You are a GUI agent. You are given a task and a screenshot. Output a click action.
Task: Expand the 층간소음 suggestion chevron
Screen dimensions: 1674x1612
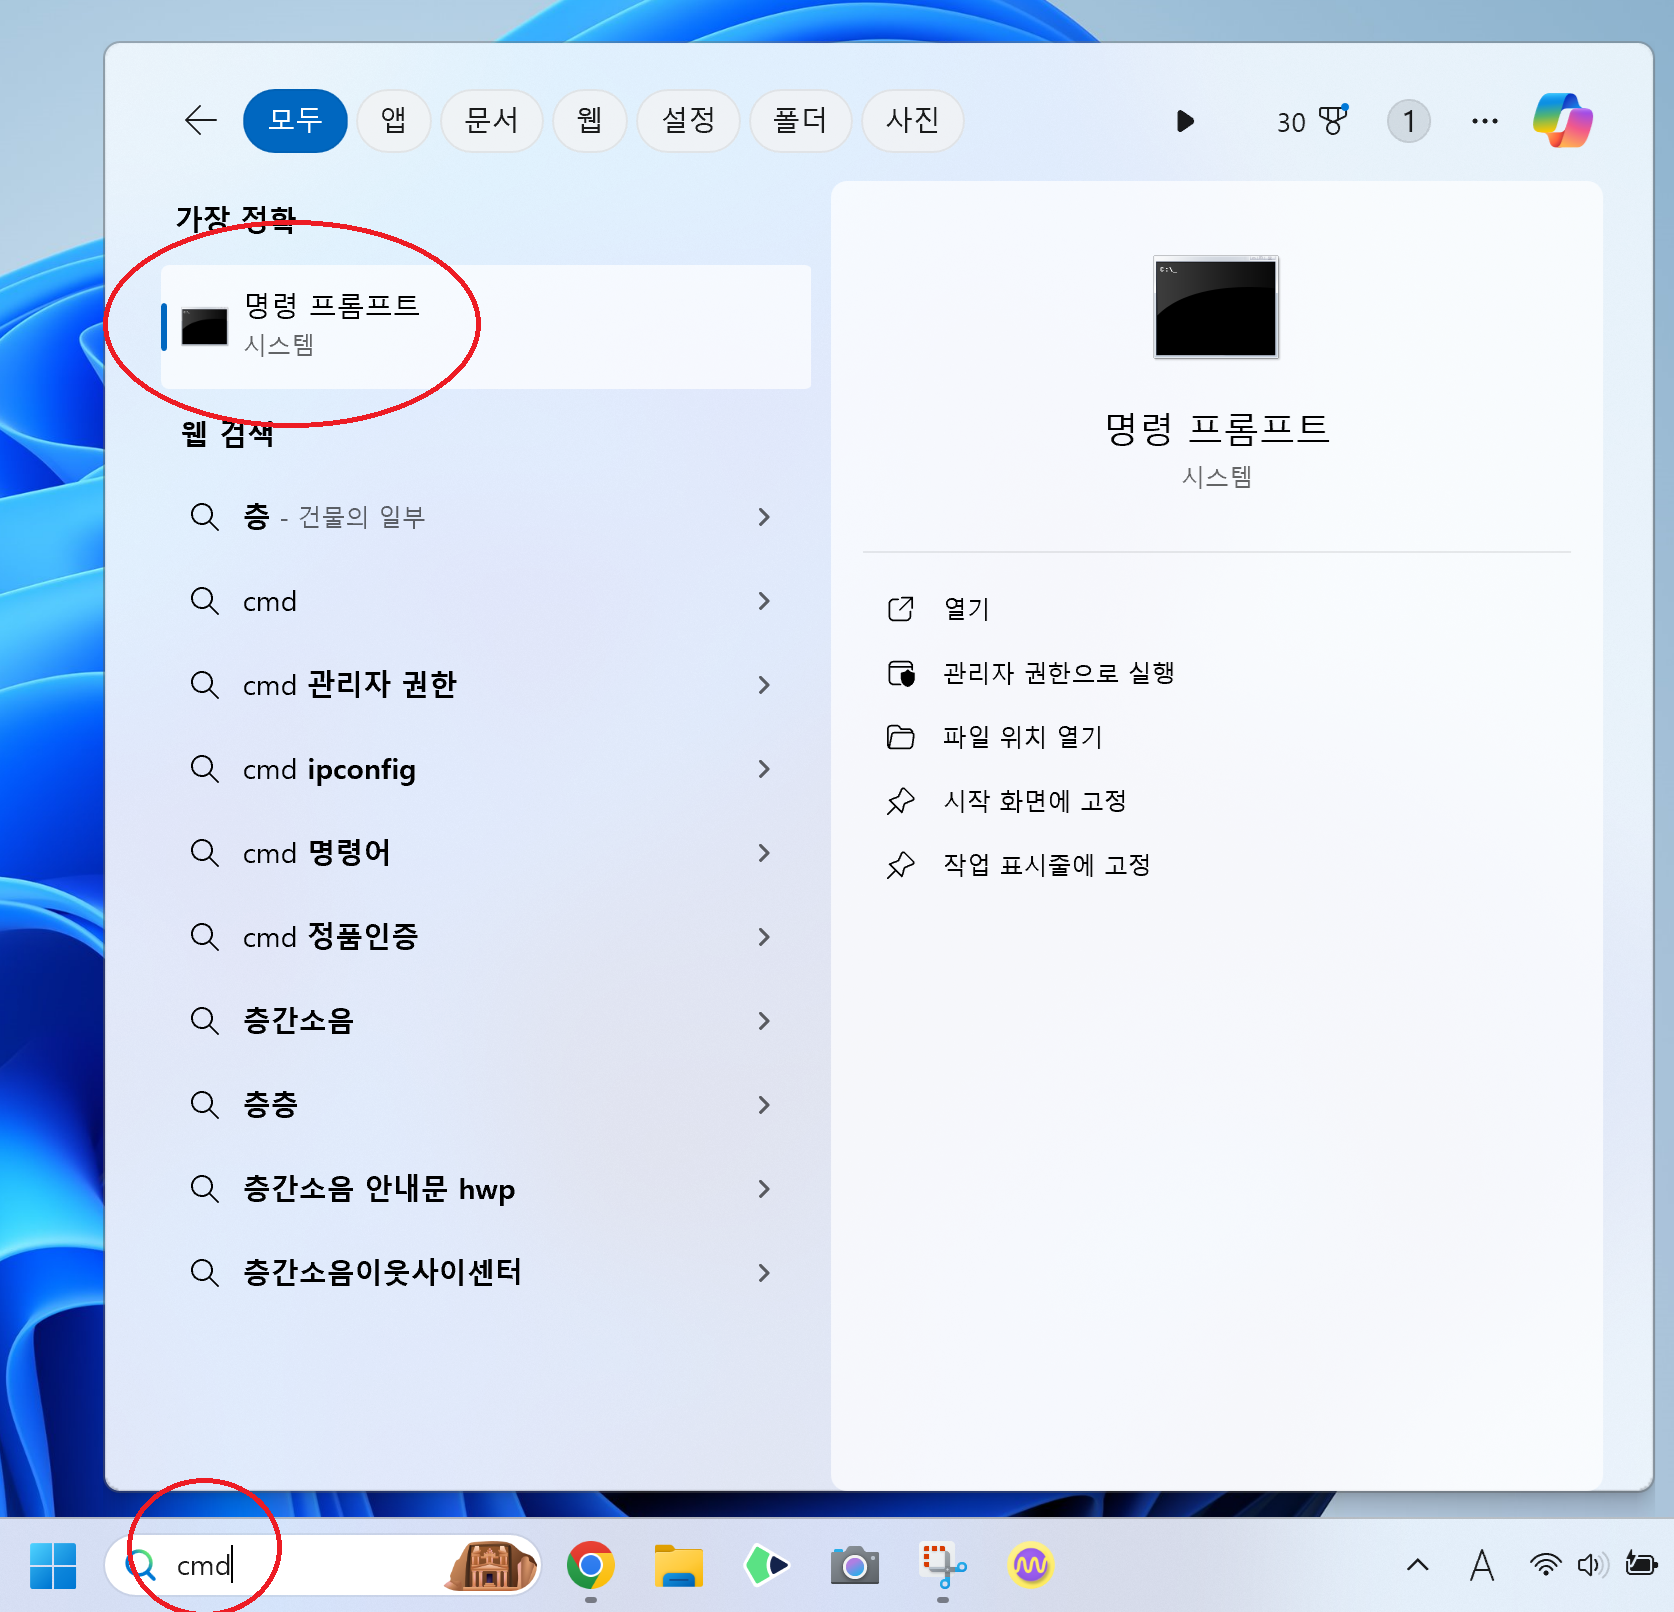pos(764,1021)
